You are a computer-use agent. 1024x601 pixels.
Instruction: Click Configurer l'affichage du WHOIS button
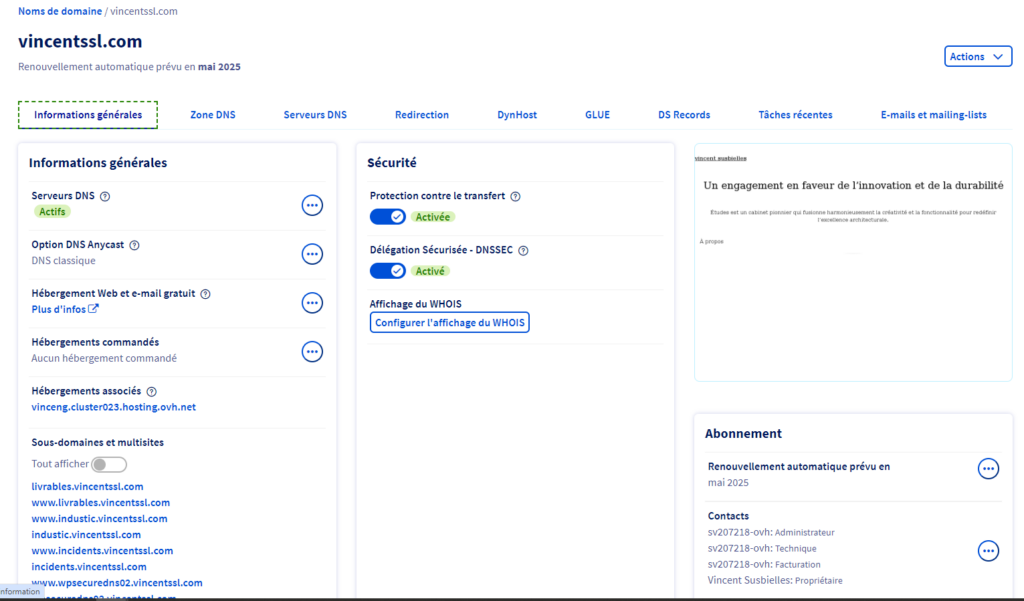tap(450, 322)
